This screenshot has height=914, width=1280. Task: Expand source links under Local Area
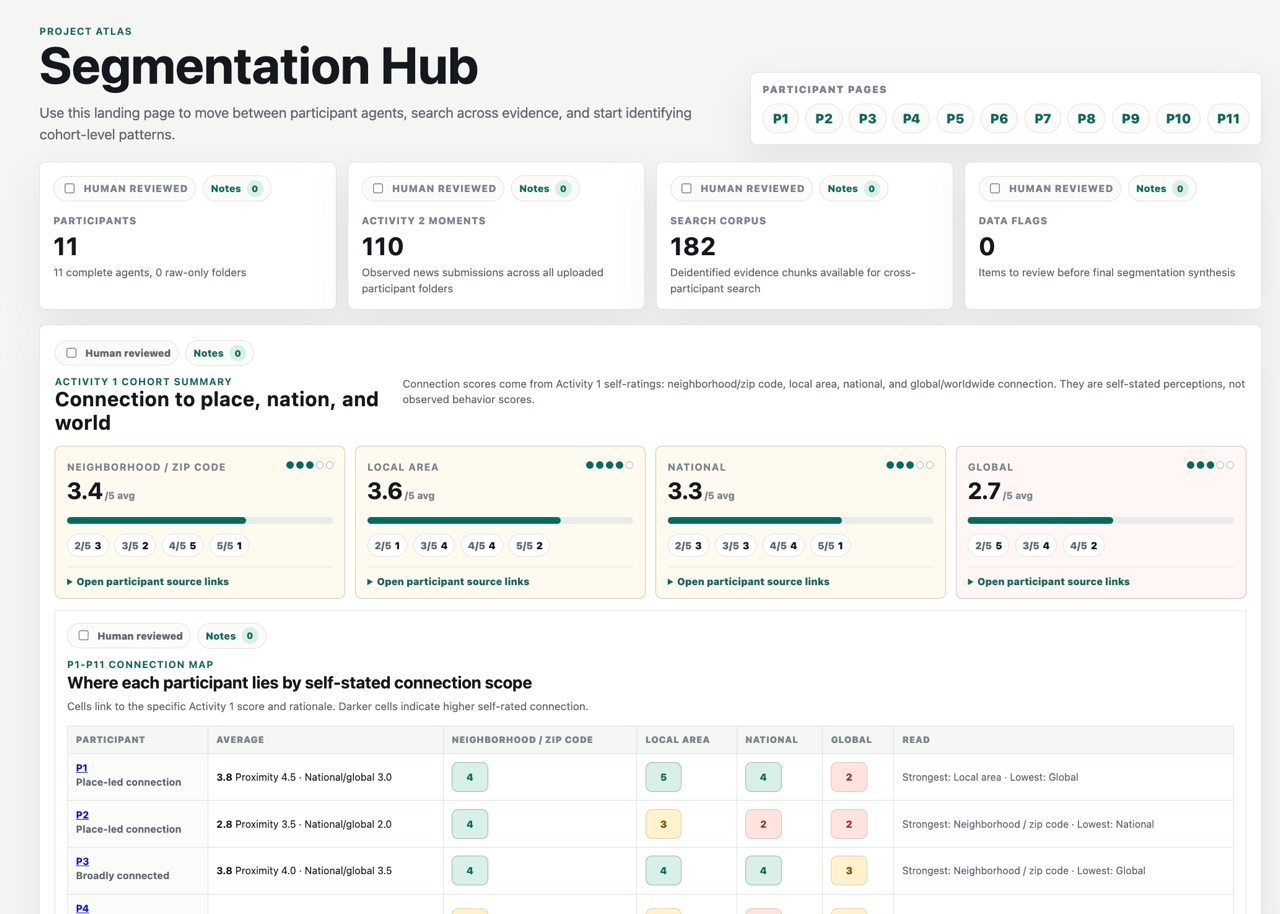click(x=448, y=581)
